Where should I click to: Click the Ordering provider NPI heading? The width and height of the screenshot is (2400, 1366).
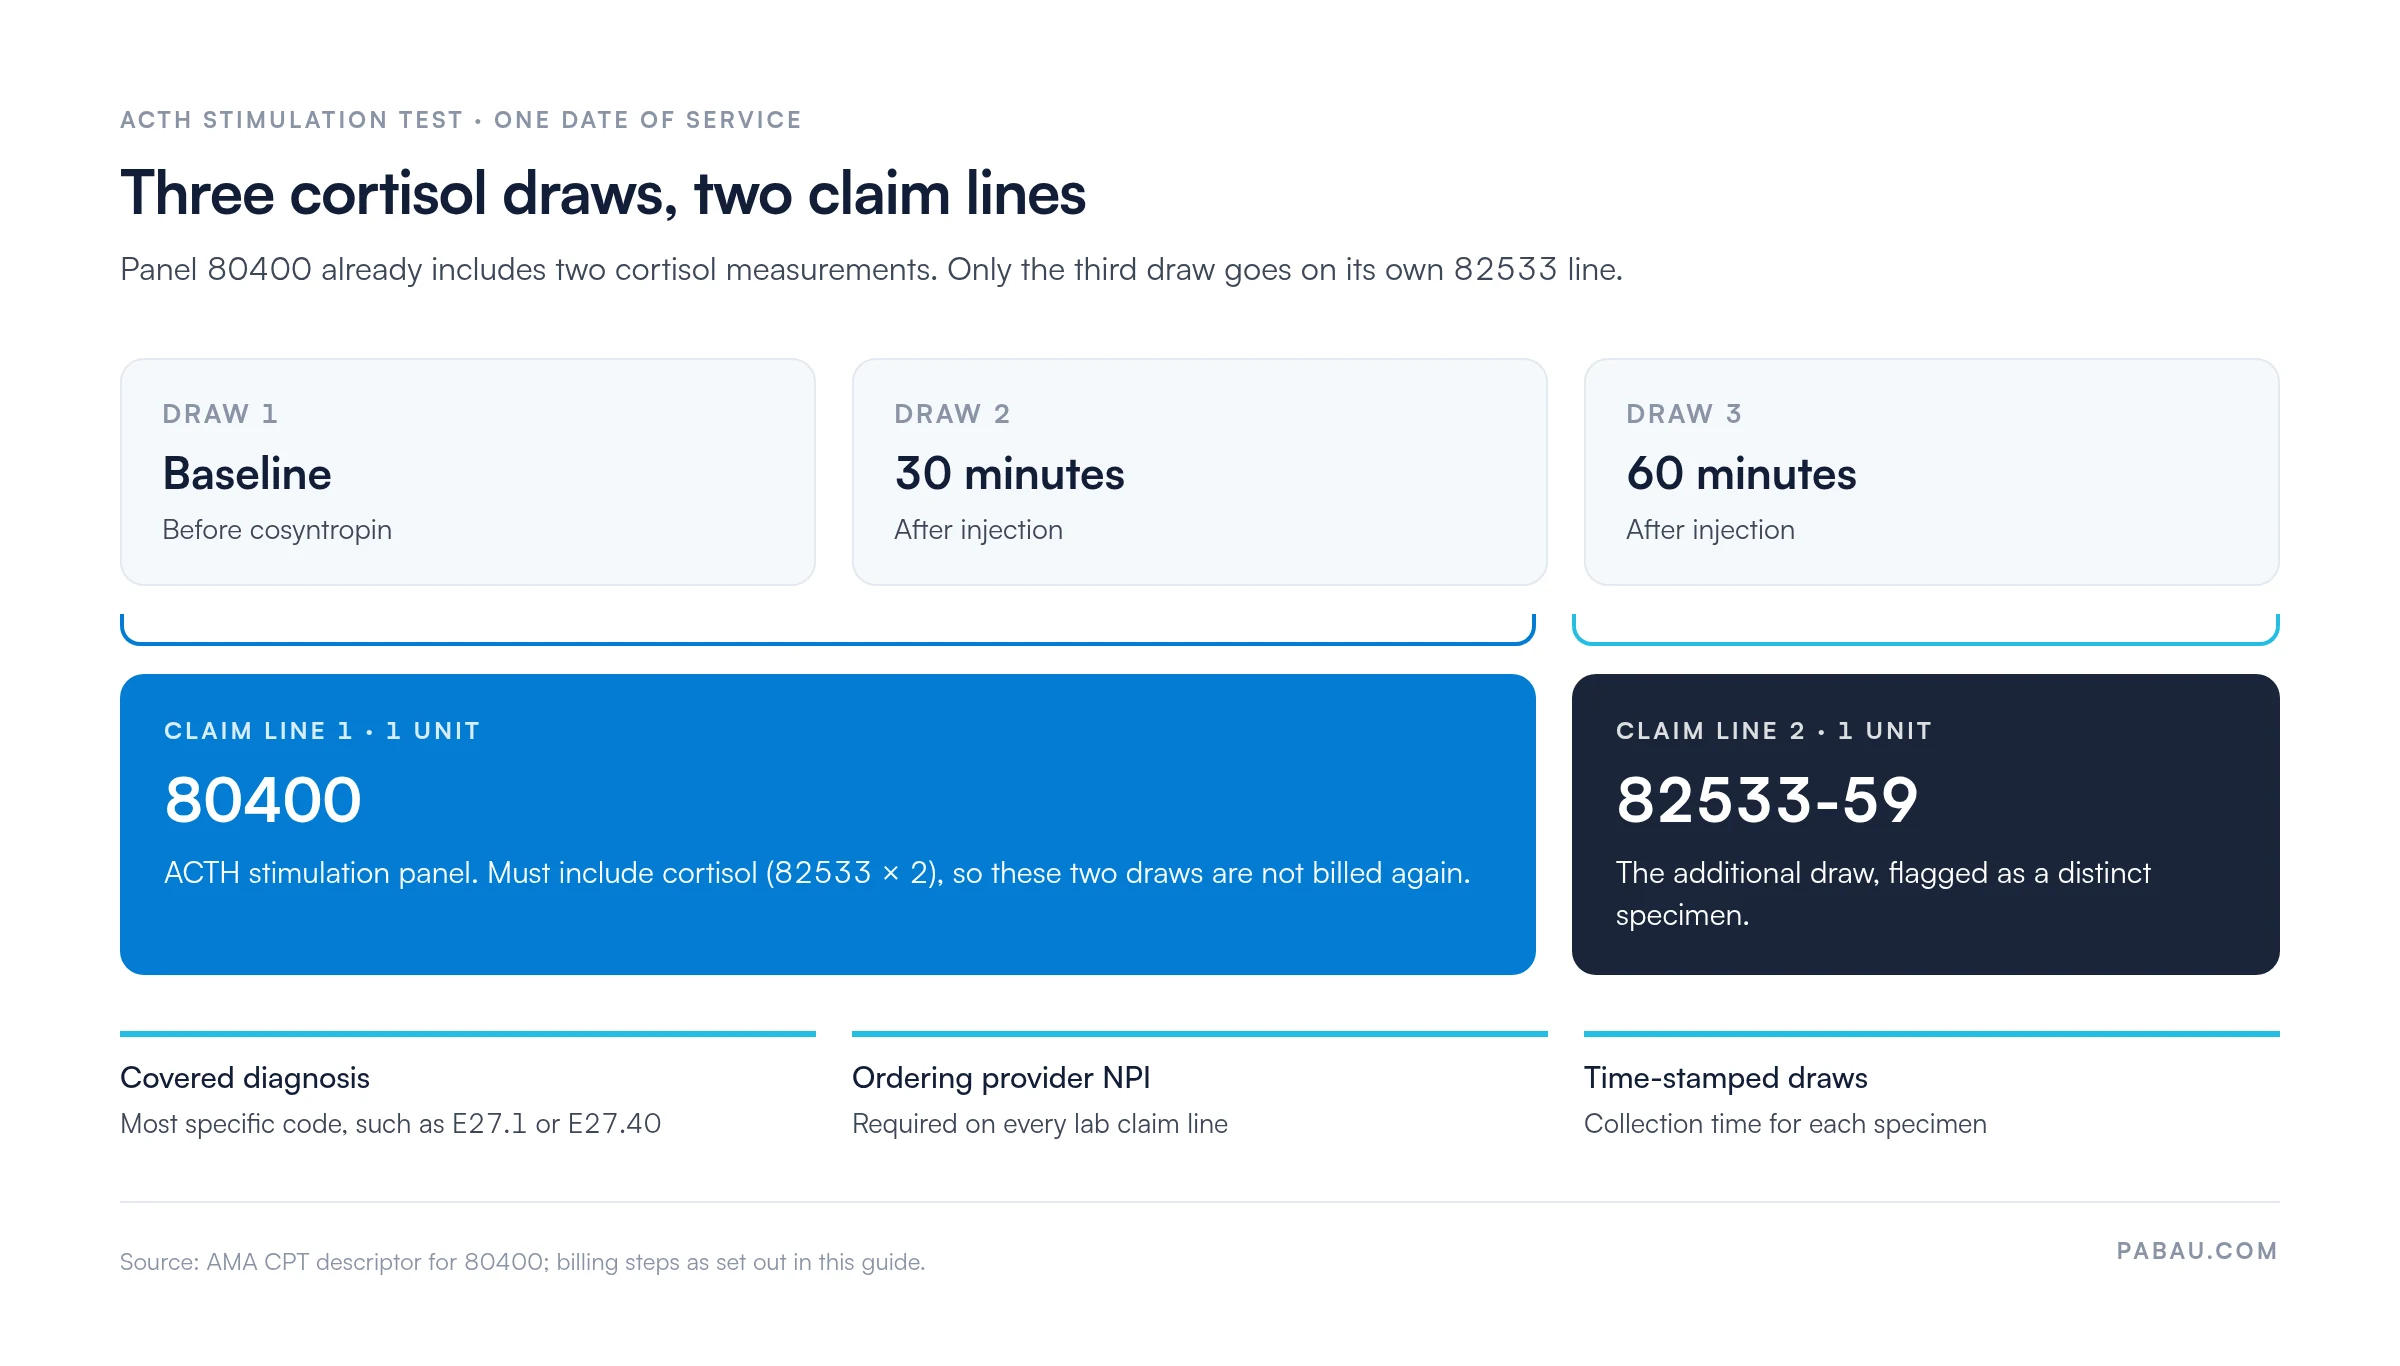click(x=1001, y=1078)
